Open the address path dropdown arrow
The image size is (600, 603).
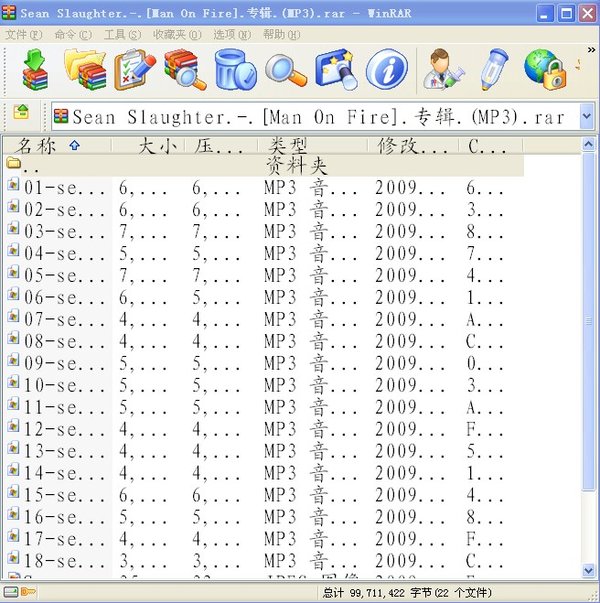(x=587, y=116)
